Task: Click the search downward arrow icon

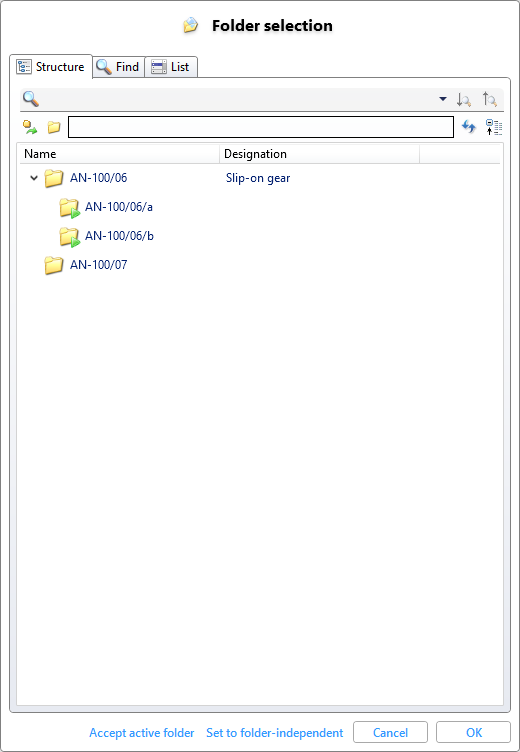Action: coord(464,100)
